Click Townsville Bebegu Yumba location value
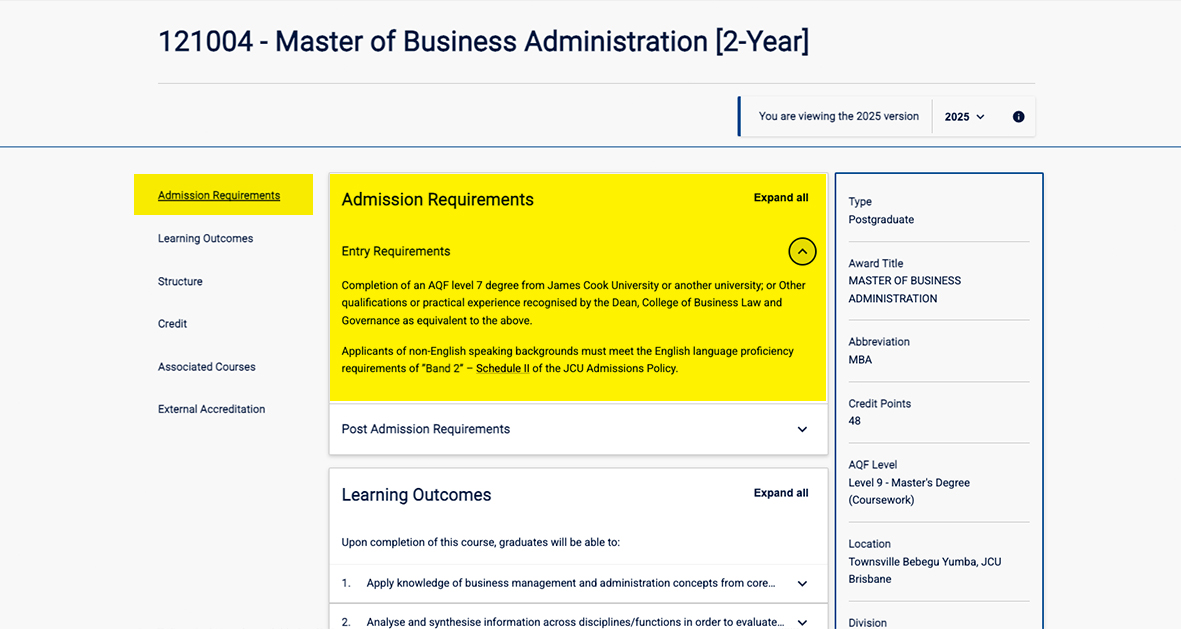This screenshot has height=629, width=1181. [x=925, y=570]
